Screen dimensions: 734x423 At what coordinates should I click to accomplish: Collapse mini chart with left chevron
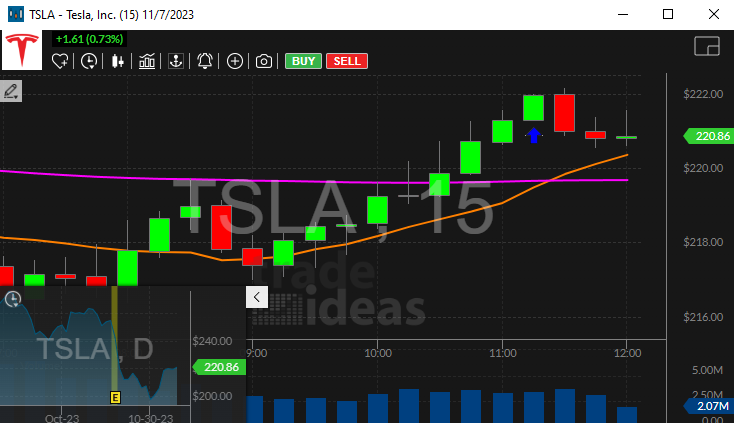pos(257,297)
